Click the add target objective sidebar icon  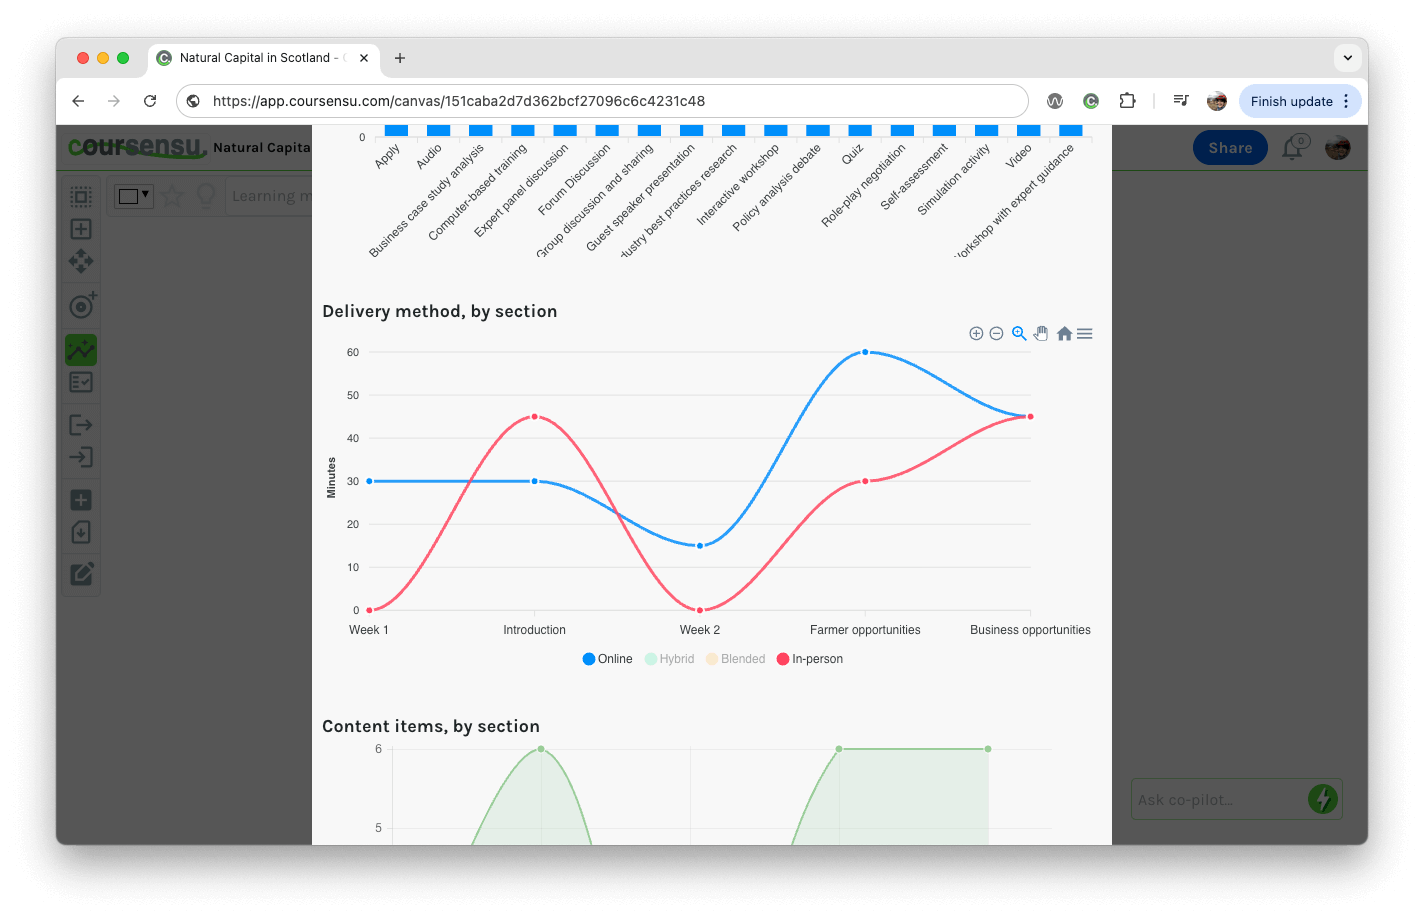point(82,305)
